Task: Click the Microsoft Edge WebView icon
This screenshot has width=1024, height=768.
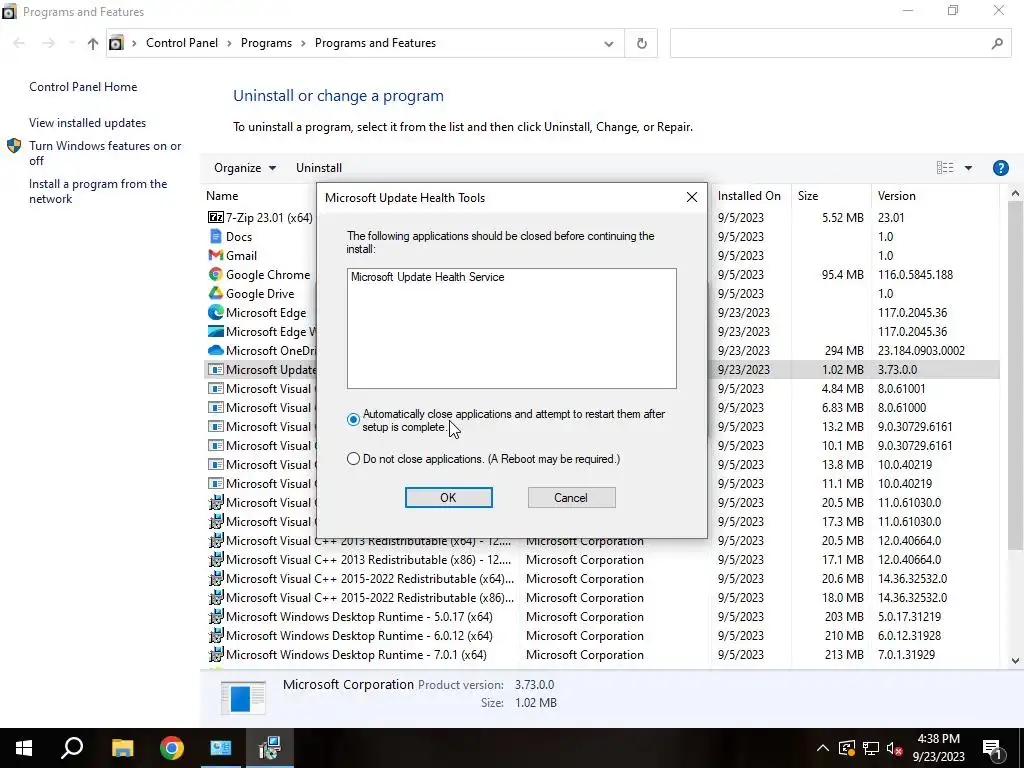Action: (216, 331)
